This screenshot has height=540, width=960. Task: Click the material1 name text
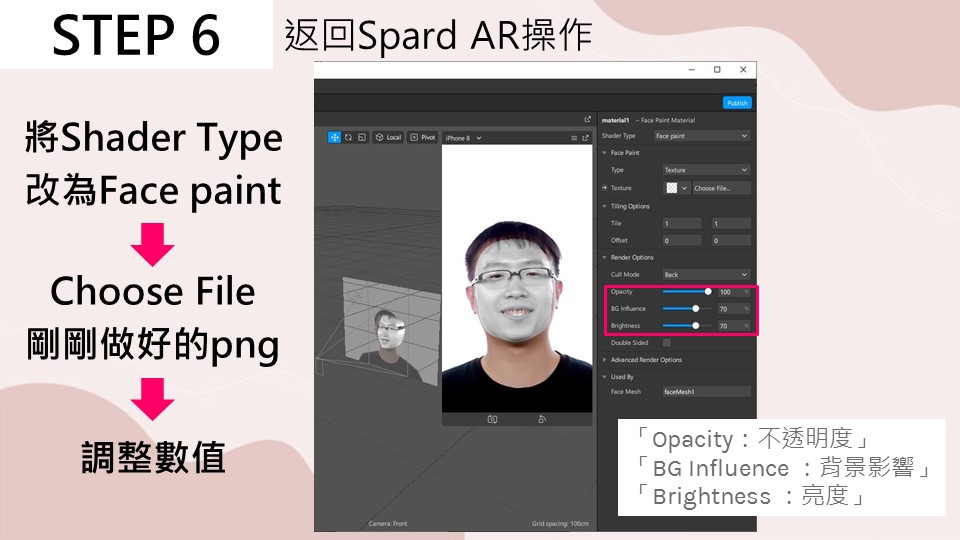tap(615, 121)
